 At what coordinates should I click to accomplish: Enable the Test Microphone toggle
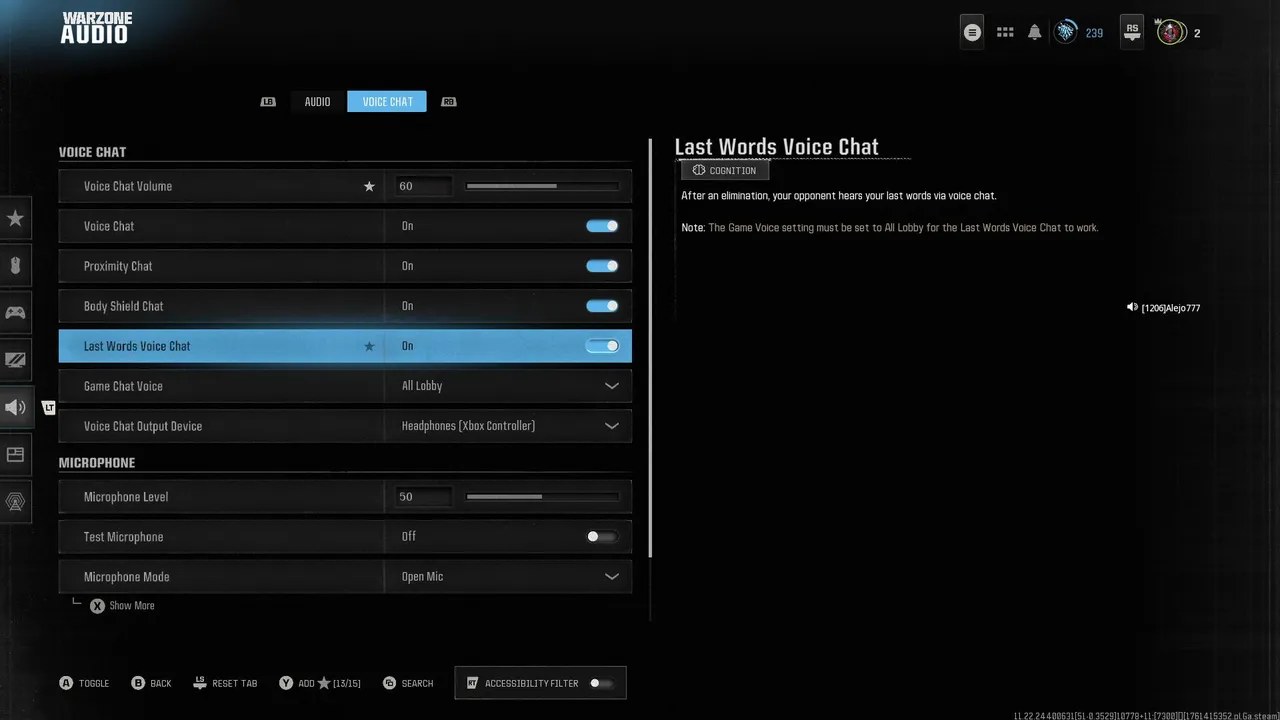coord(602,537)
